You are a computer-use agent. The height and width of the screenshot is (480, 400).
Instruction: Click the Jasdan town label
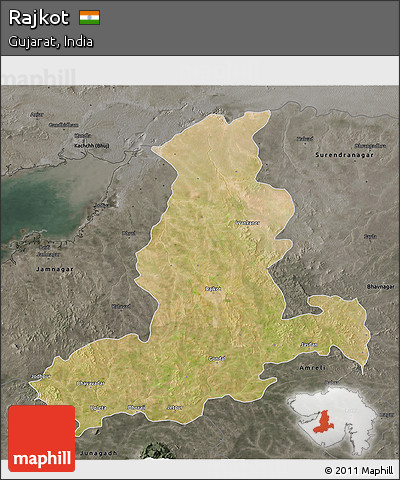[309, 344]
